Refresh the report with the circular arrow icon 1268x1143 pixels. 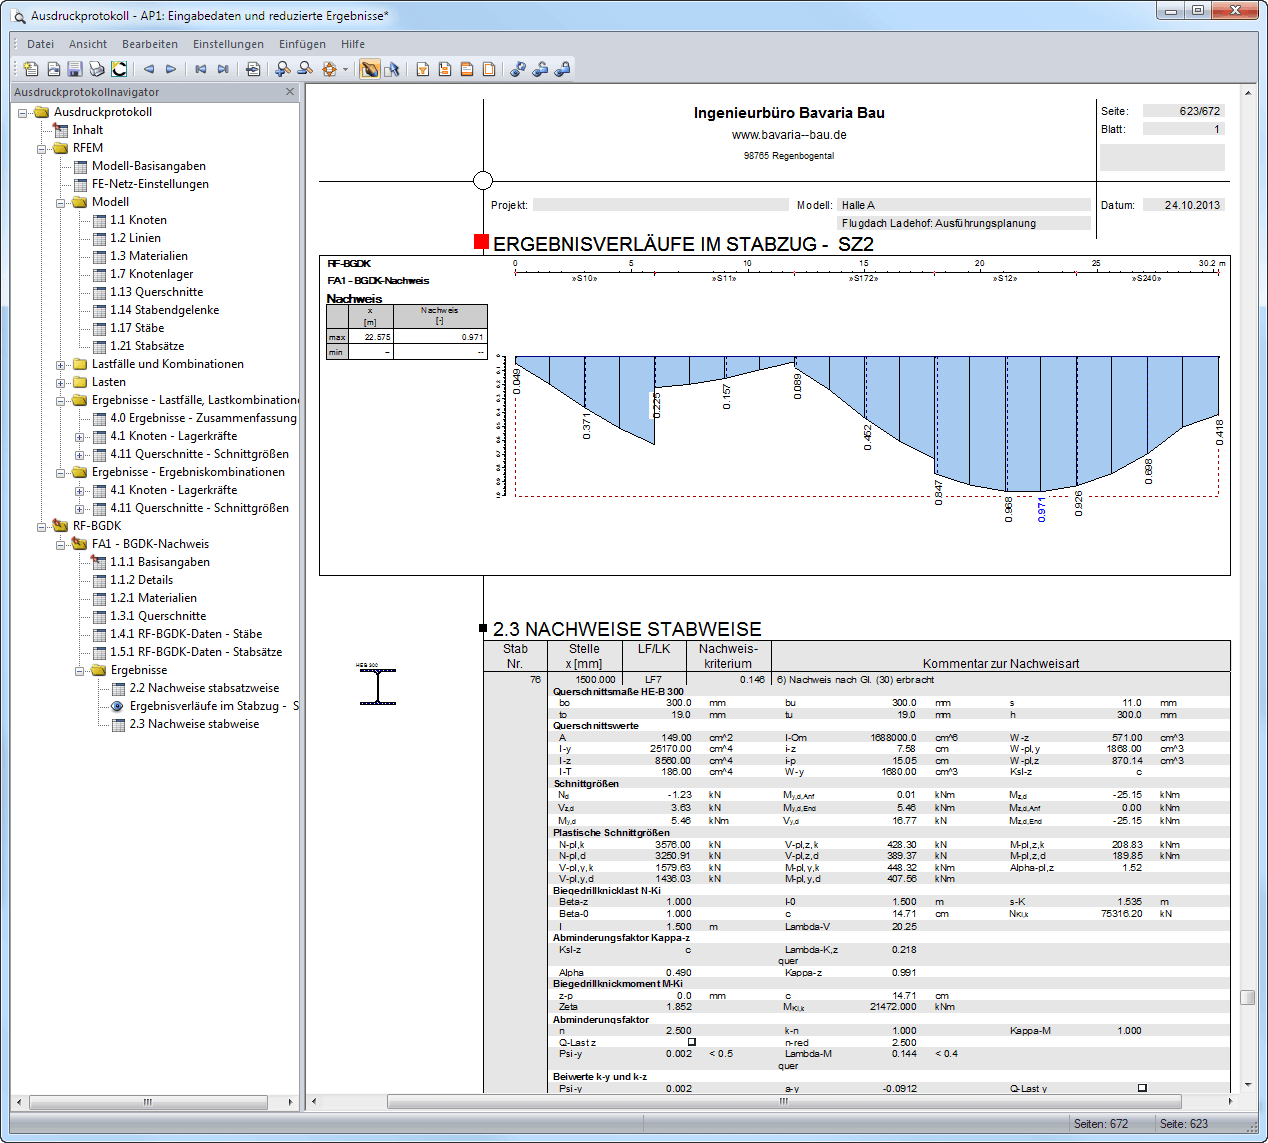119,69
